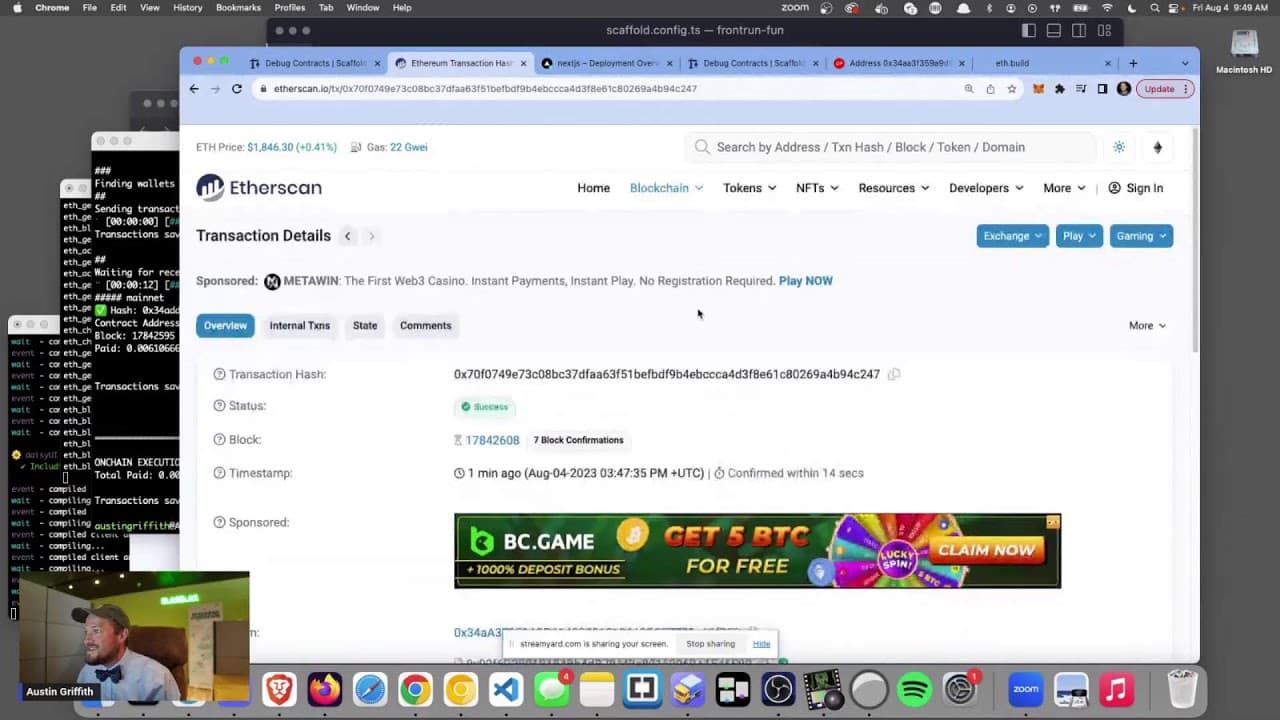Switch to the nextjs Deployment browser tab
Image resolution: width=1280 pixels, height=720 pixels.
607,63
